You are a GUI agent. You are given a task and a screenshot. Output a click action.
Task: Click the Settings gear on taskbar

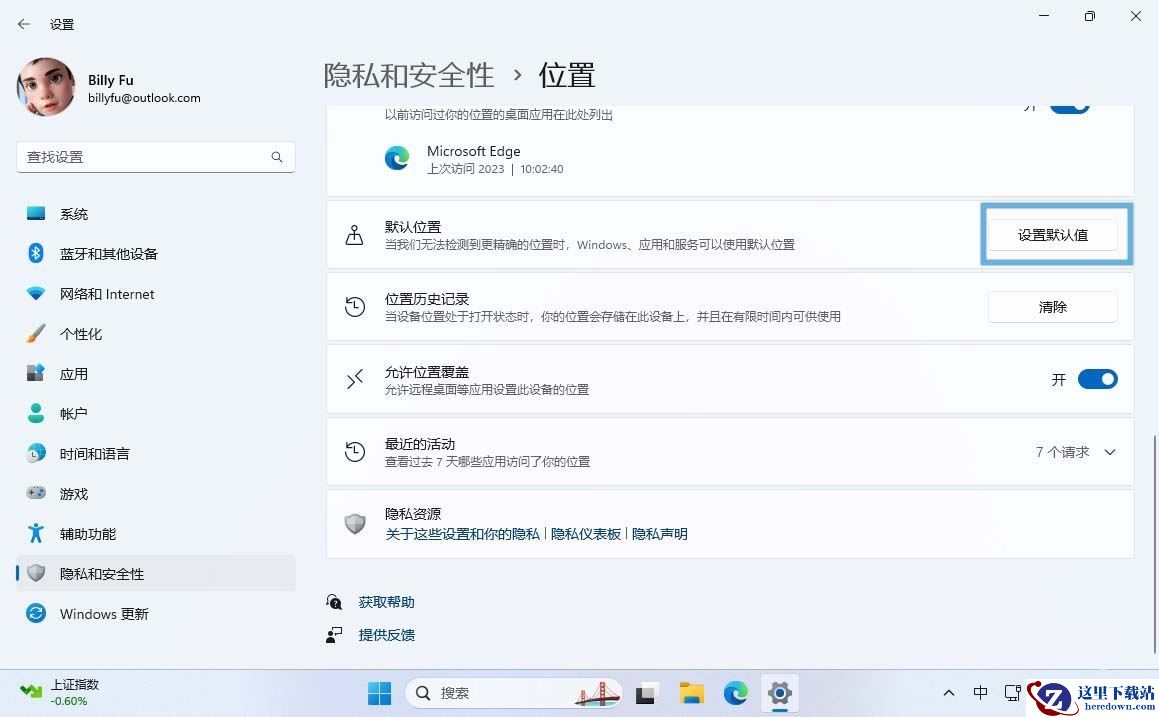pos(780,693)
